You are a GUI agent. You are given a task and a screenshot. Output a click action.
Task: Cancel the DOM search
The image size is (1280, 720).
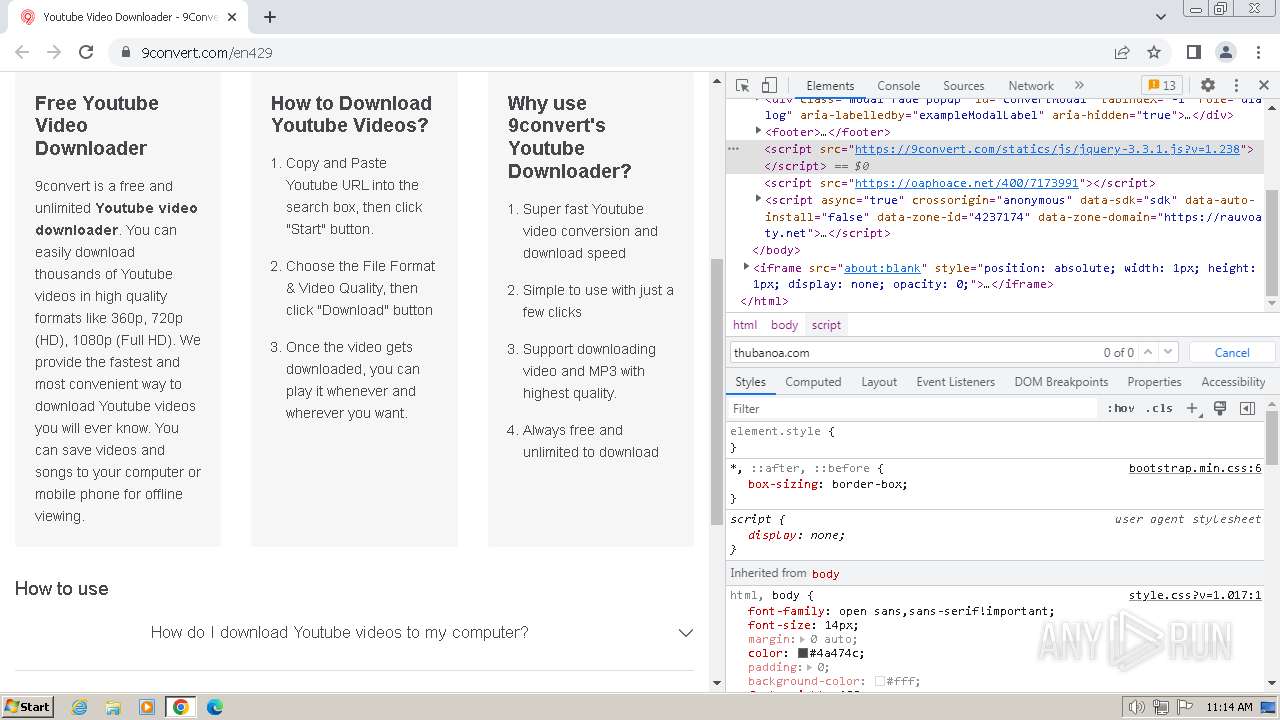tap(1232, 352)
